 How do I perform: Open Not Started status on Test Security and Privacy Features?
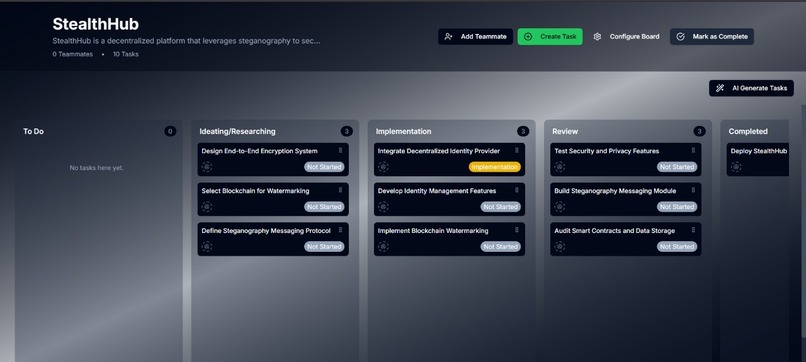[x=677, y=167]
